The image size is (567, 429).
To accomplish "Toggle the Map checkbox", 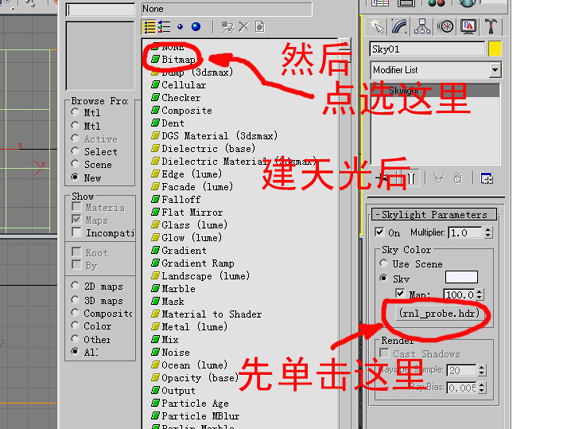I will pos(400,293).
